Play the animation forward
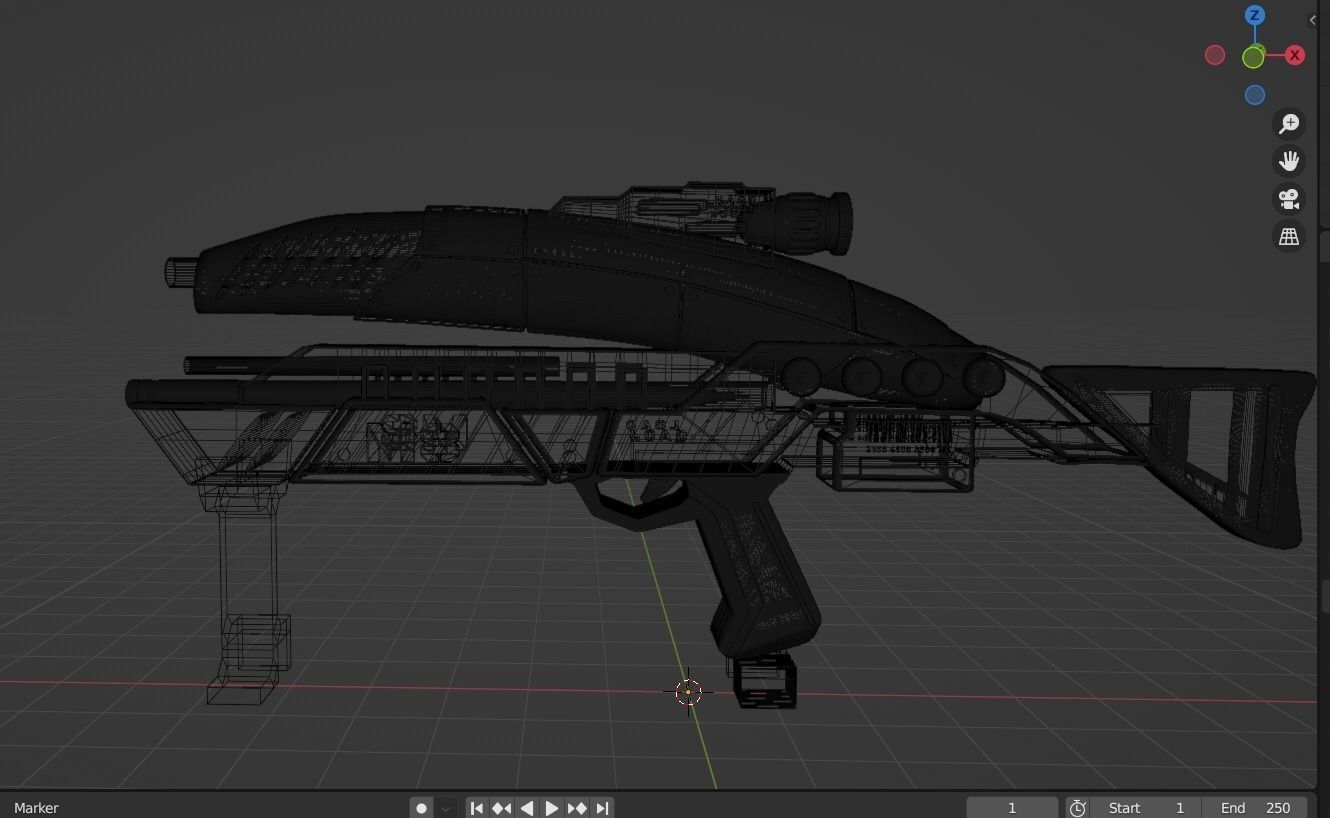1330x818 pixels. [x=551, y=808]
